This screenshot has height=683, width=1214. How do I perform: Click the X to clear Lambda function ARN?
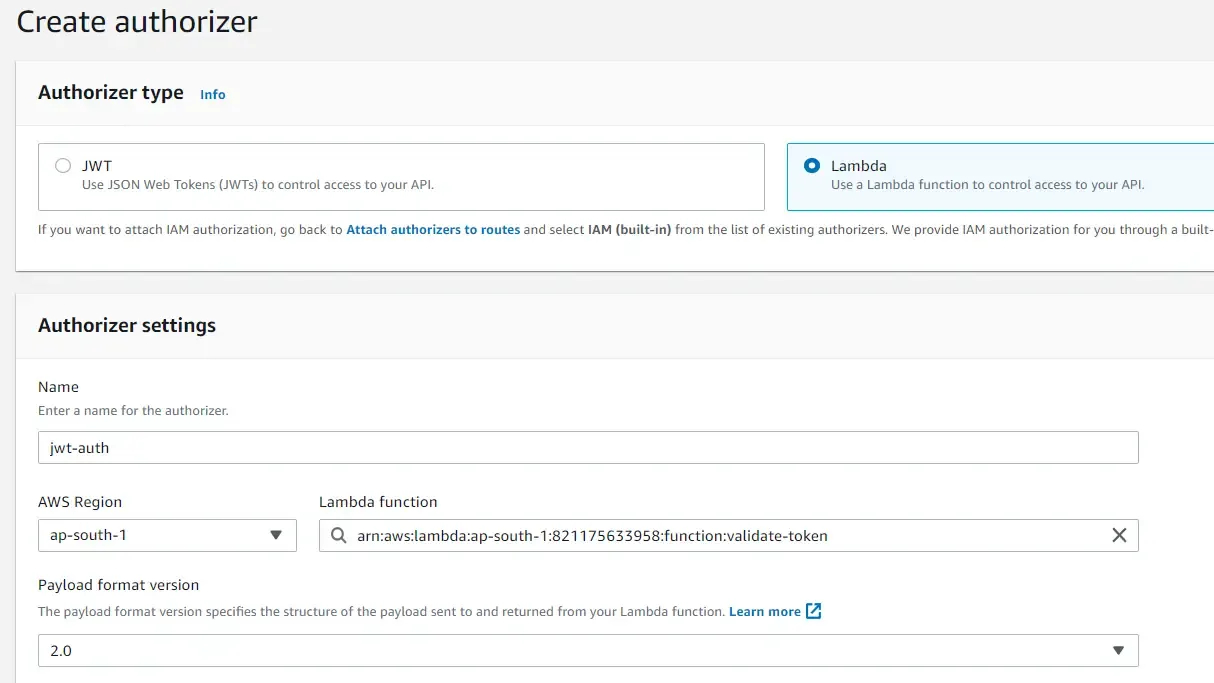[x=1119, y=535]
